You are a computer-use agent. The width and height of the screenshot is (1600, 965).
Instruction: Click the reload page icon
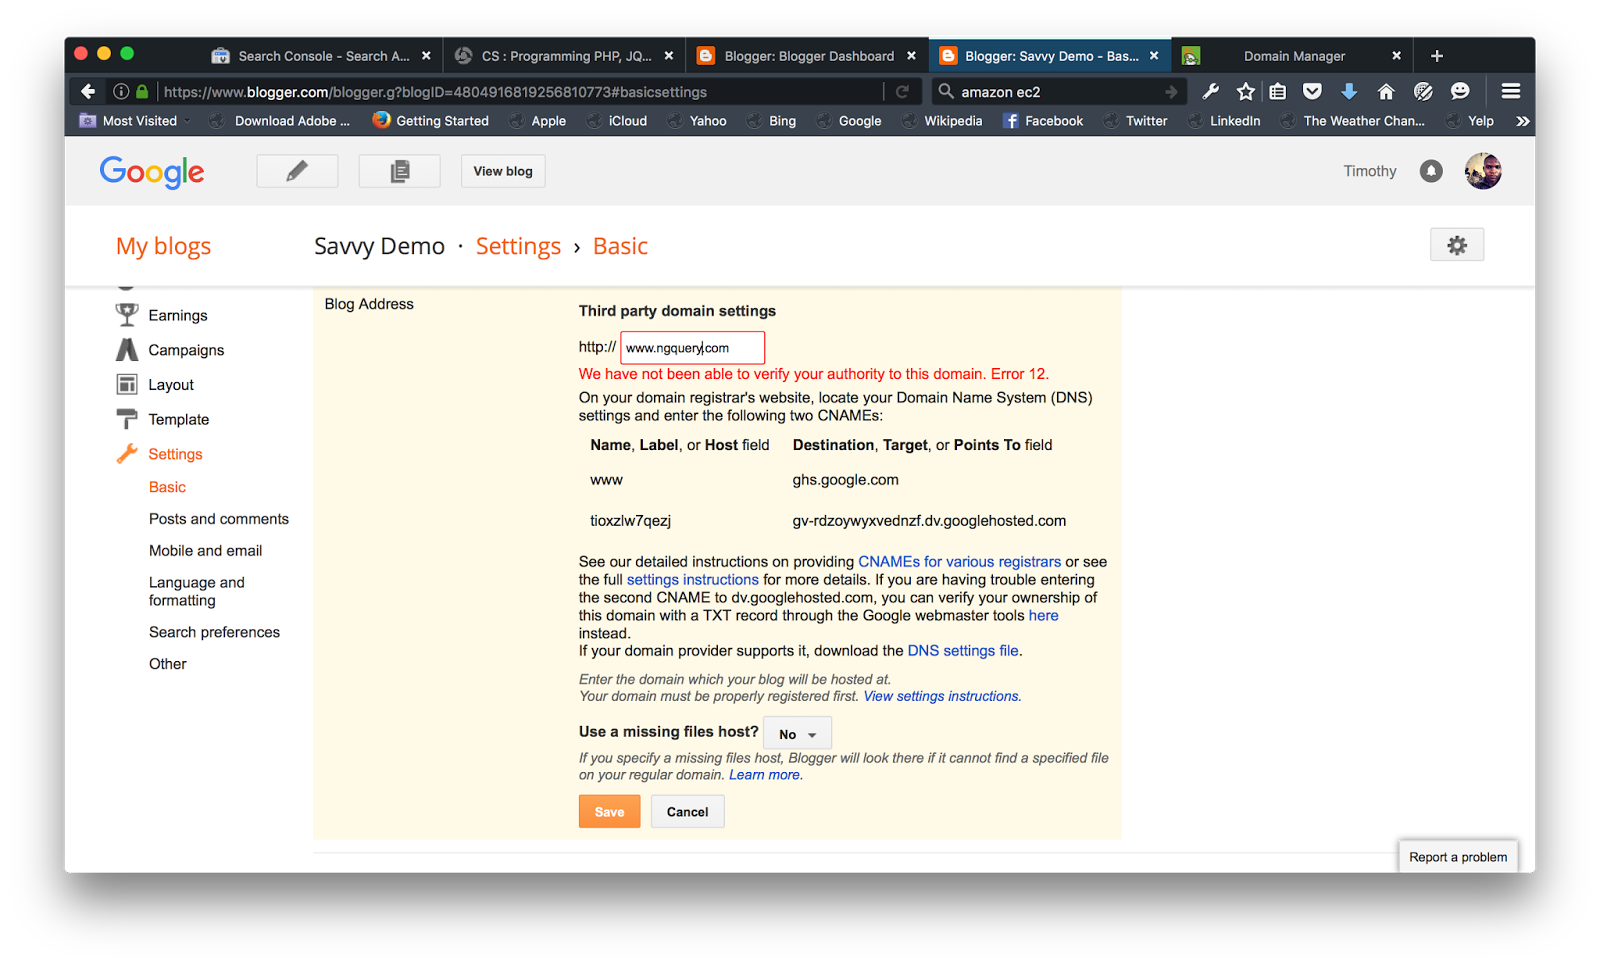902,91
